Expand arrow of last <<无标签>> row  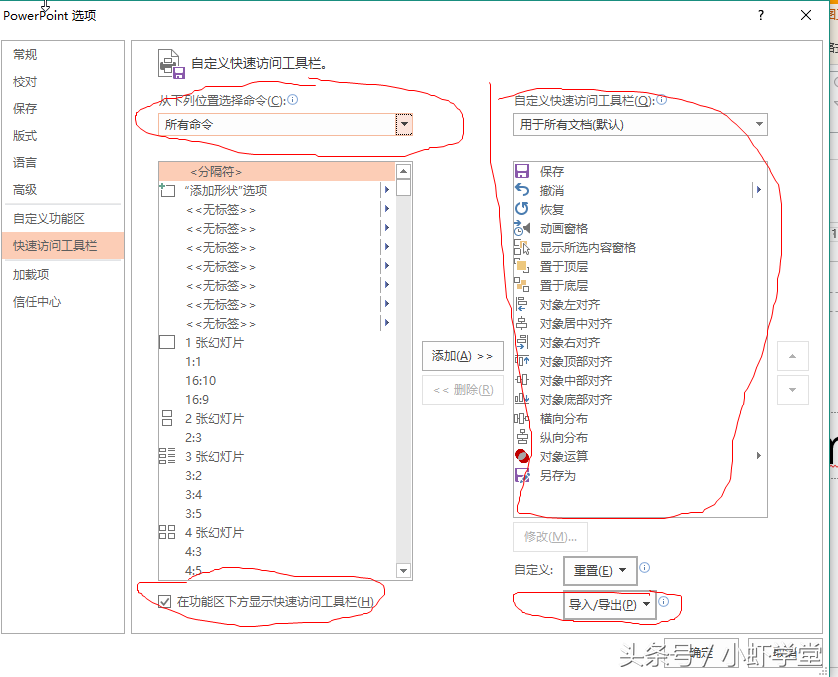(387, 323)
